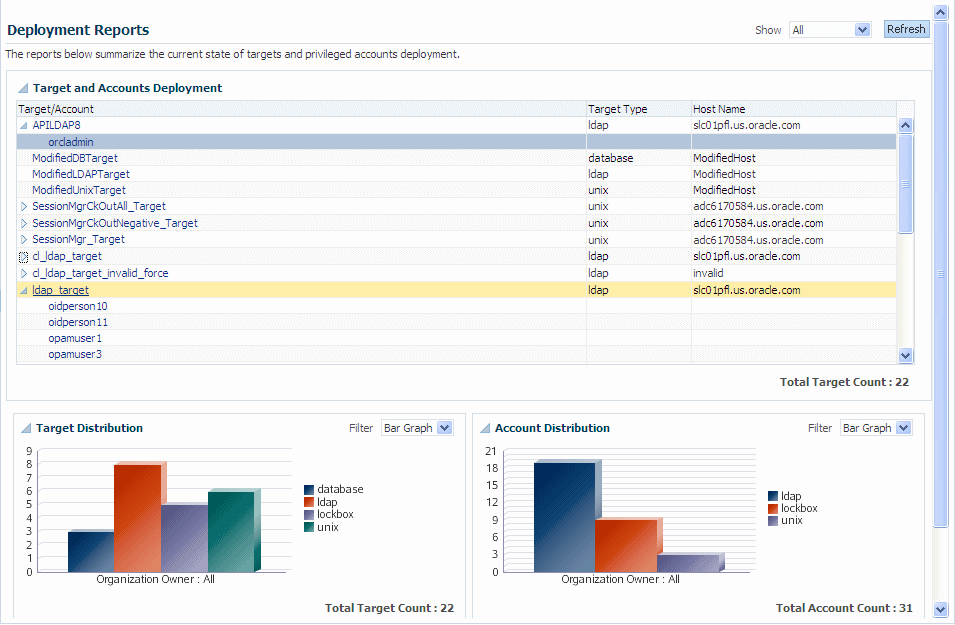Open the ModifiedLDAPTarget link

tap(81, 174)
